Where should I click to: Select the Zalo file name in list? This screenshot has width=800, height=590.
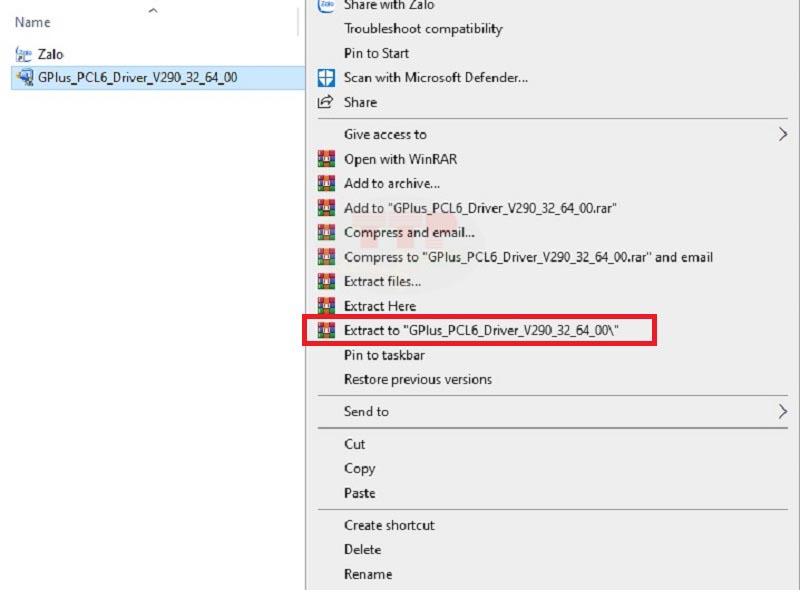tap(51, 54)
